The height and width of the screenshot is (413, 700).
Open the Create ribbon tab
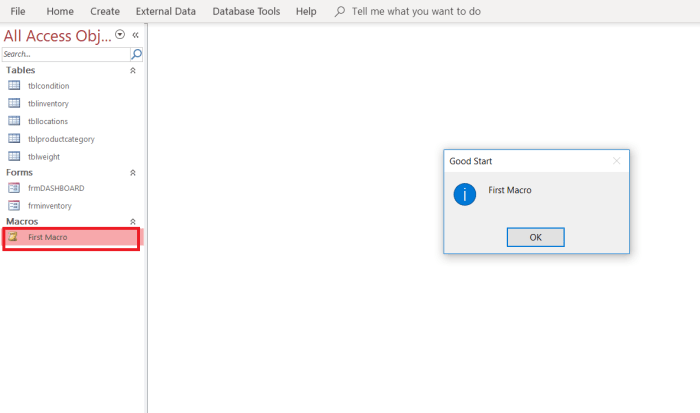pyautogui.click(x=105, y=11)
